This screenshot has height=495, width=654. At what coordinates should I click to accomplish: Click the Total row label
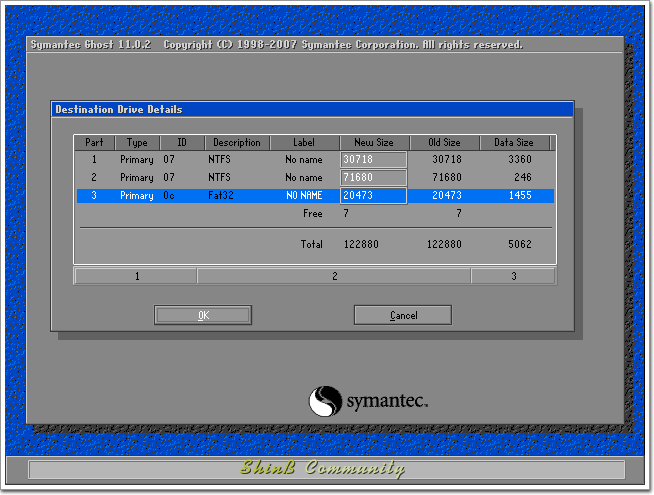312,244
